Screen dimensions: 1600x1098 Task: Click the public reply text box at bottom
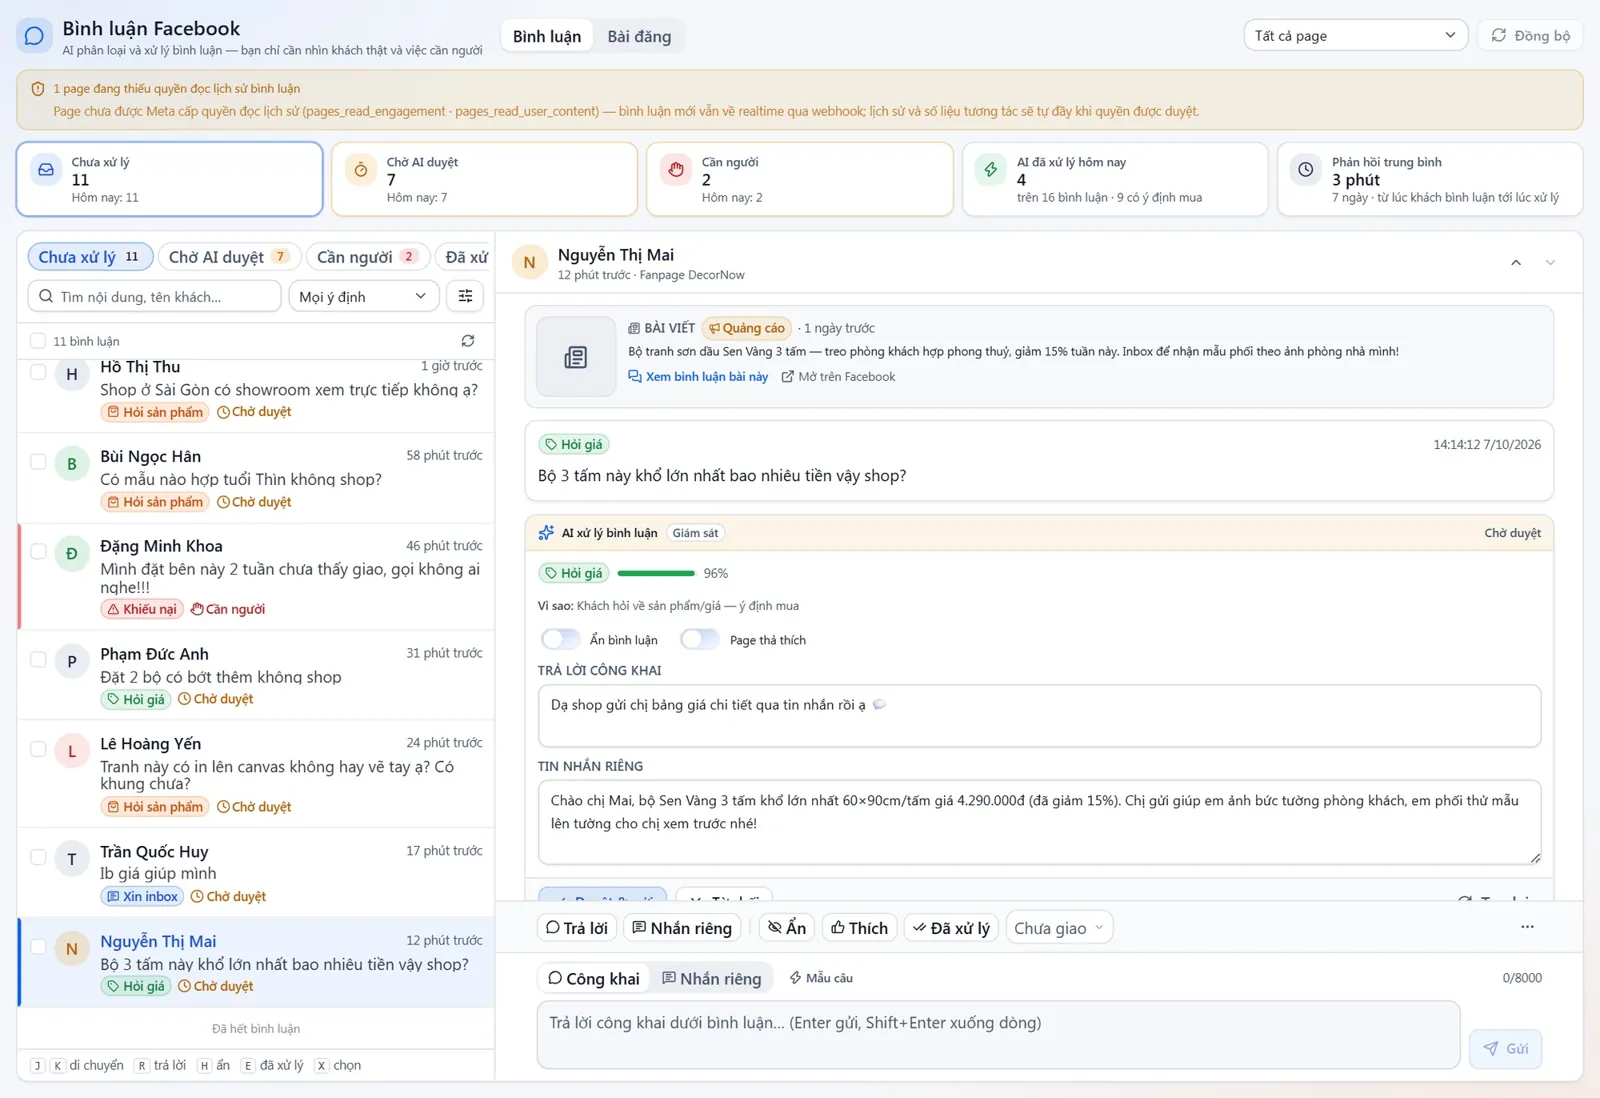[998, 1034]
